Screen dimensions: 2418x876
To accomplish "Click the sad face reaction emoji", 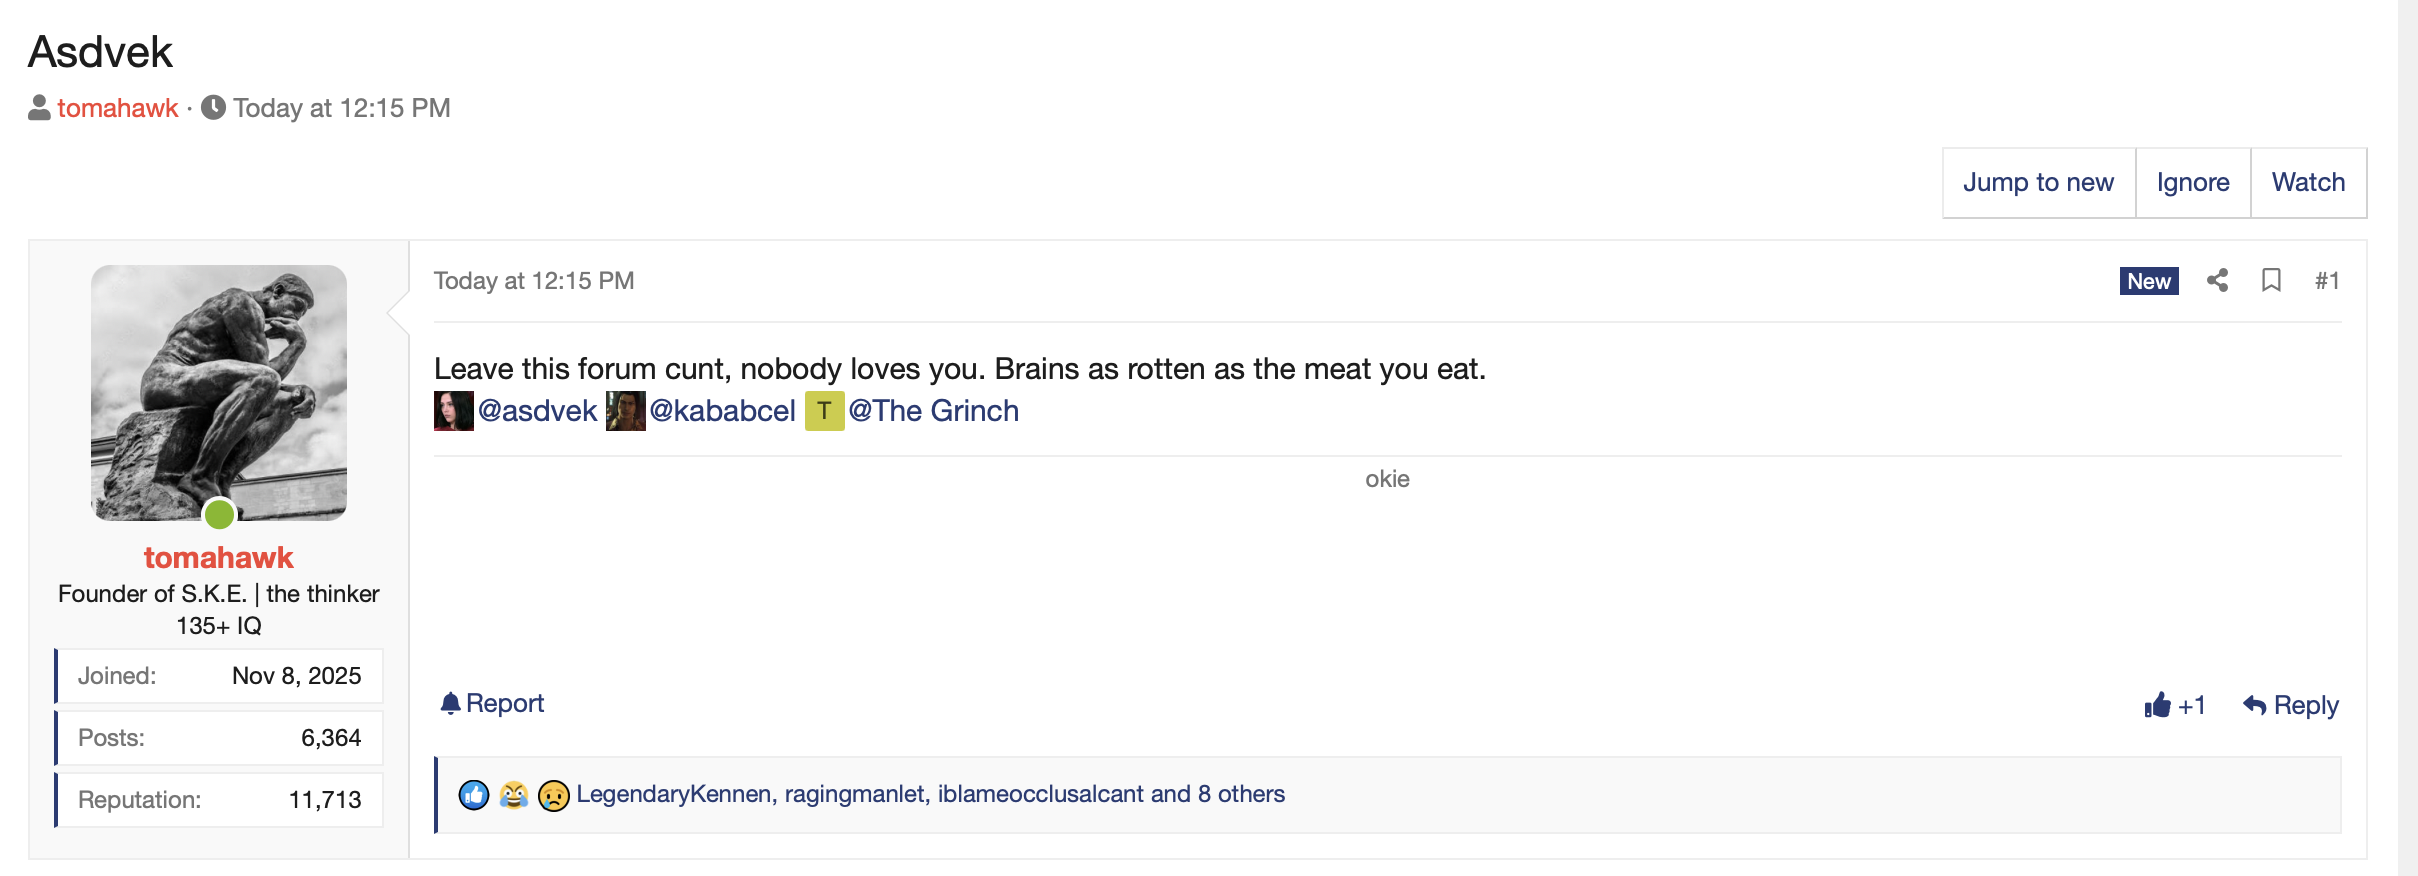I will click(x=553, y=795).
